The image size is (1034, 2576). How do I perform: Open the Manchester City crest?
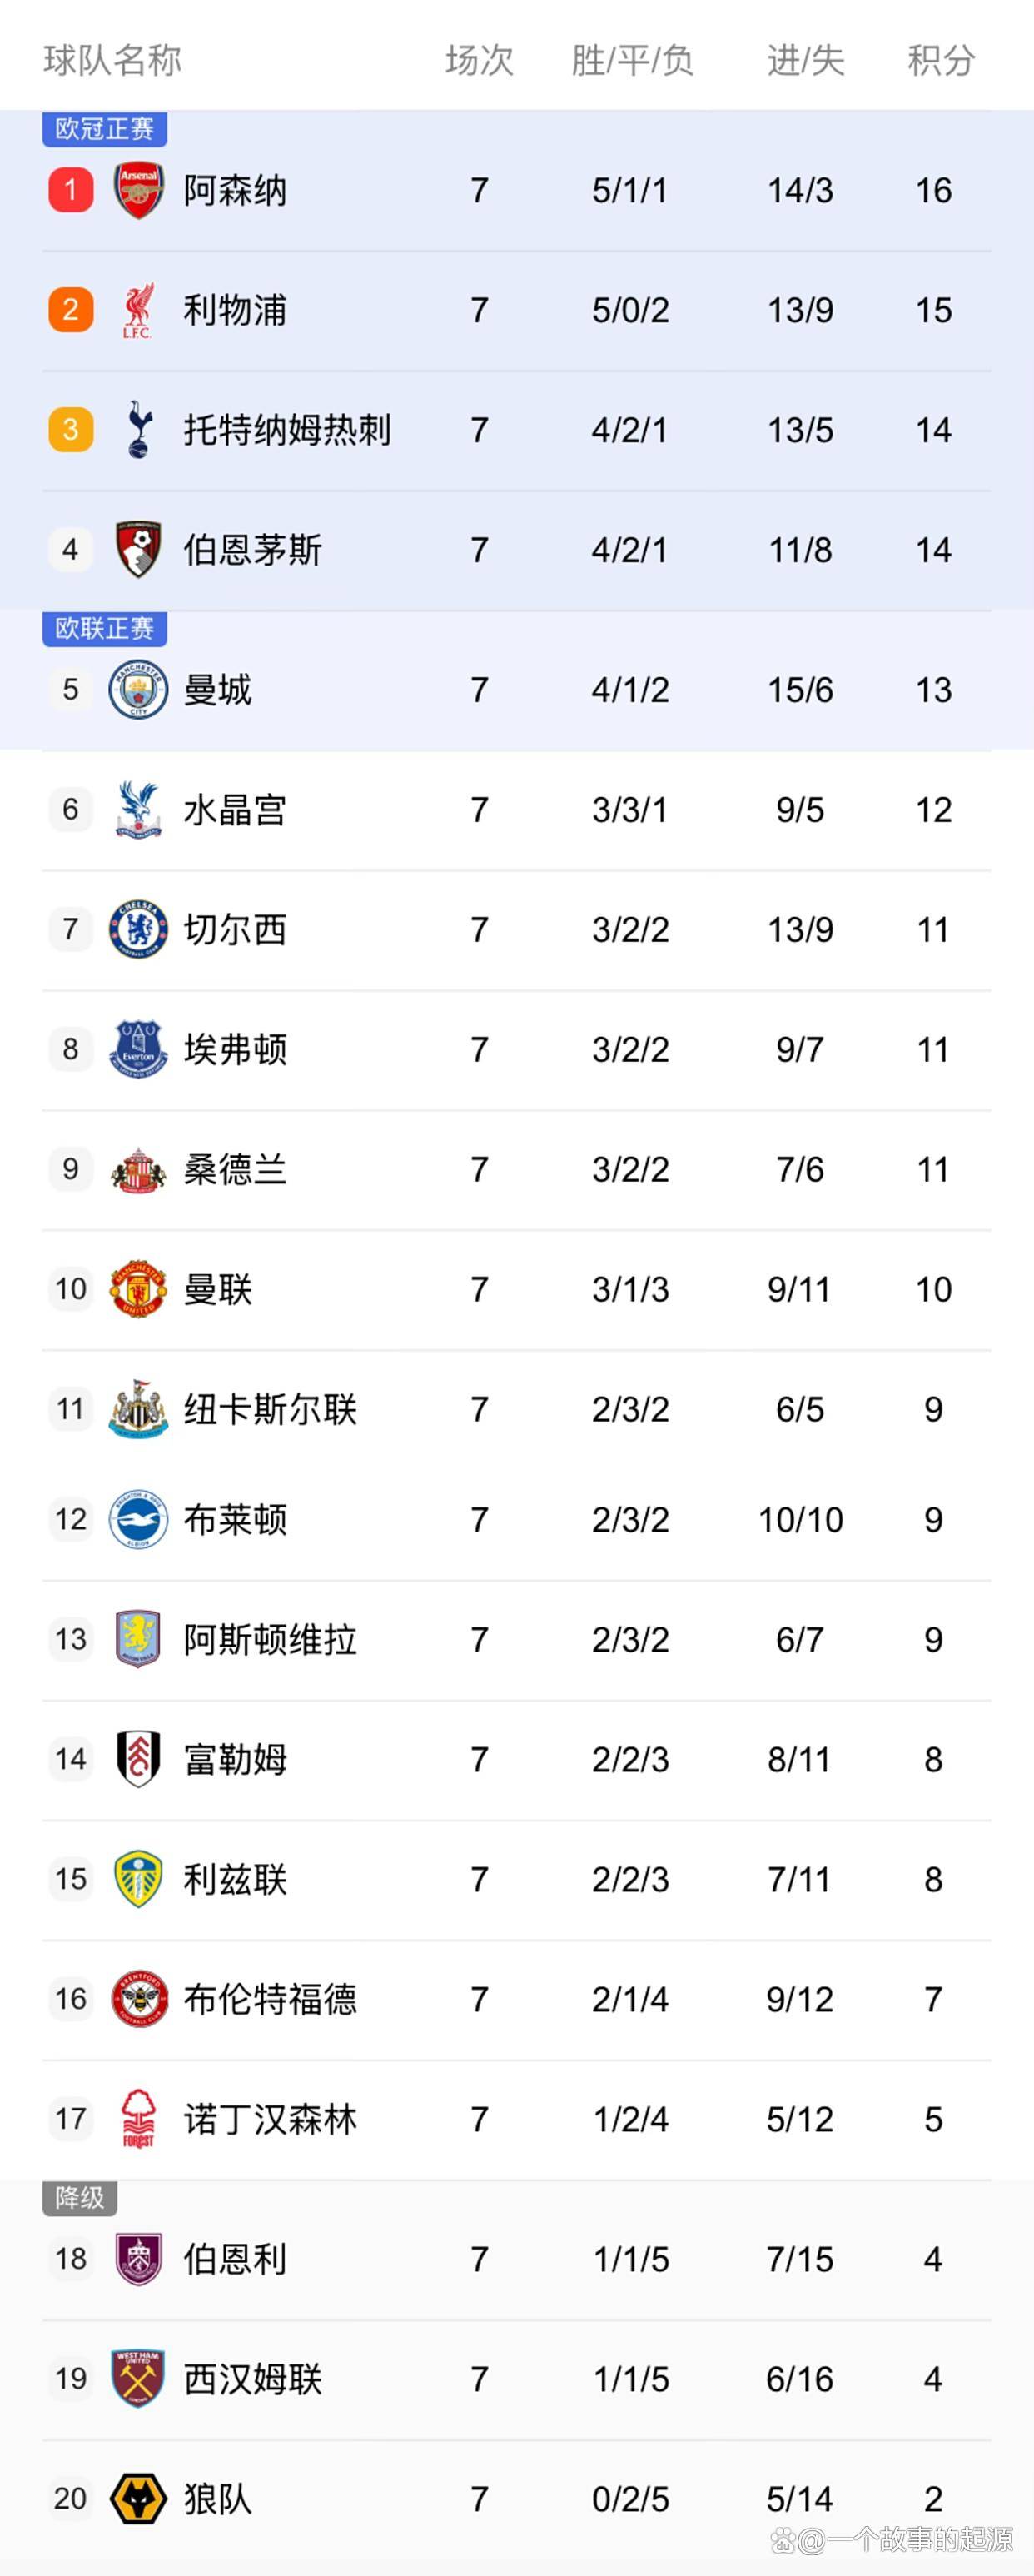tap(138, 690)
